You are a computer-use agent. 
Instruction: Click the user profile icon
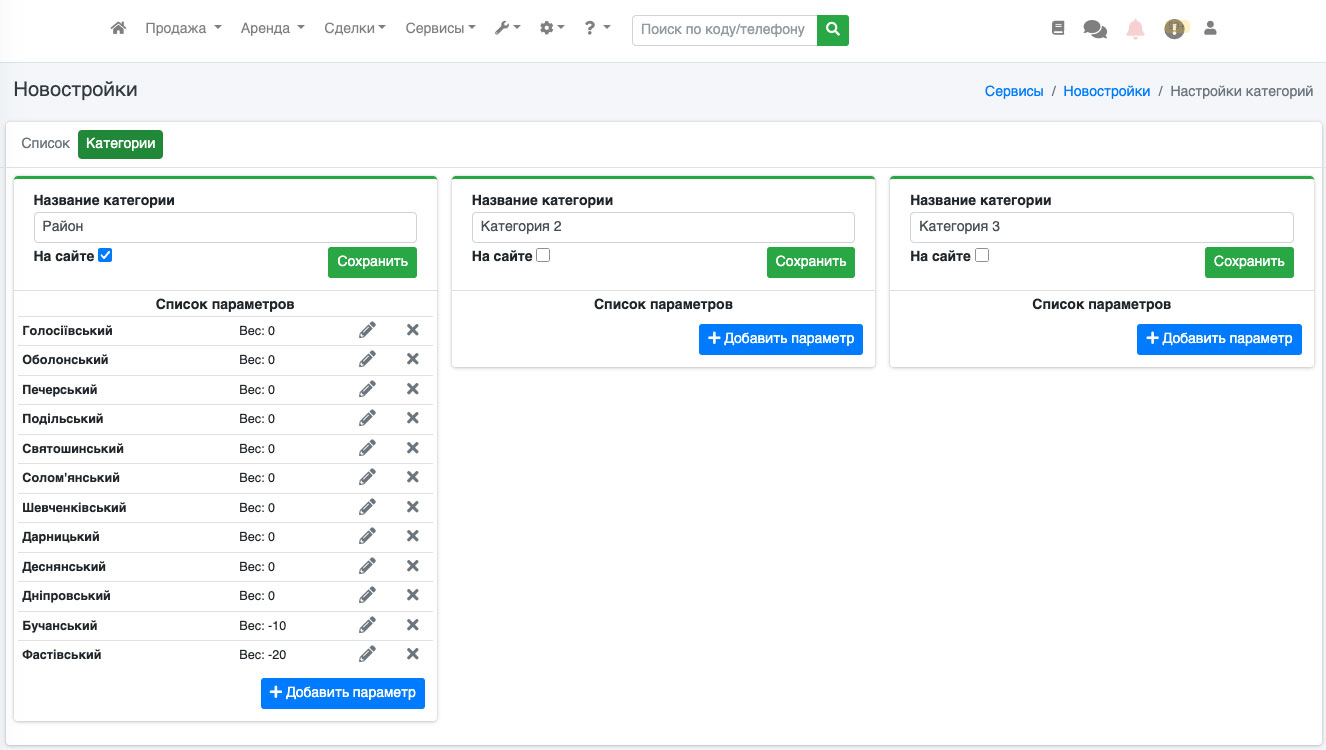(x=1210, y=29)
